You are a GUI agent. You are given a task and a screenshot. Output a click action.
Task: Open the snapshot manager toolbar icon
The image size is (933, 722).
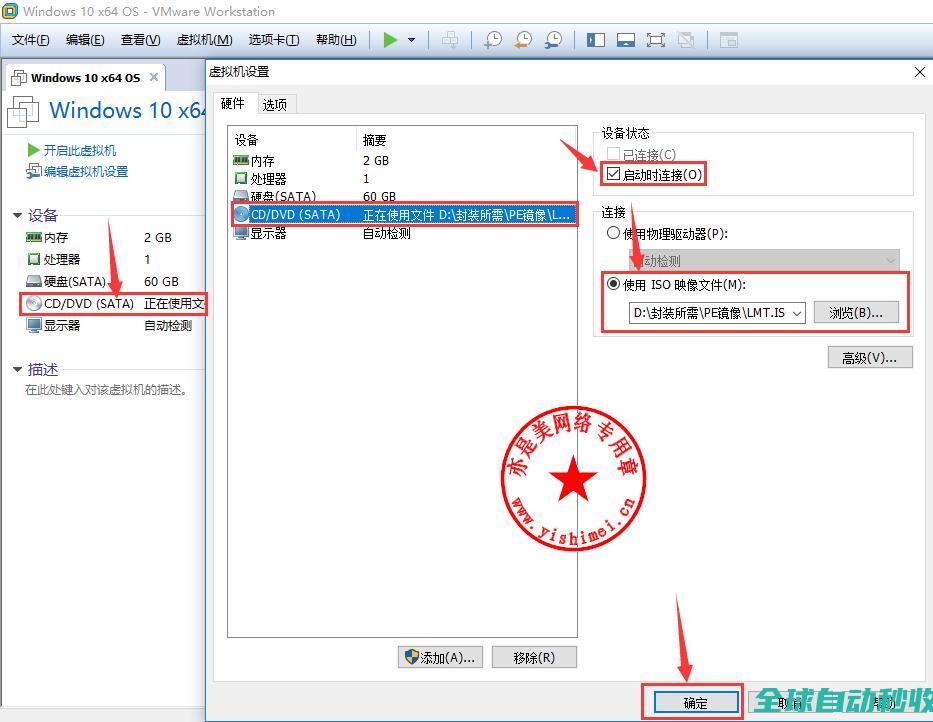pyautogui.click(x=552, y=40)
